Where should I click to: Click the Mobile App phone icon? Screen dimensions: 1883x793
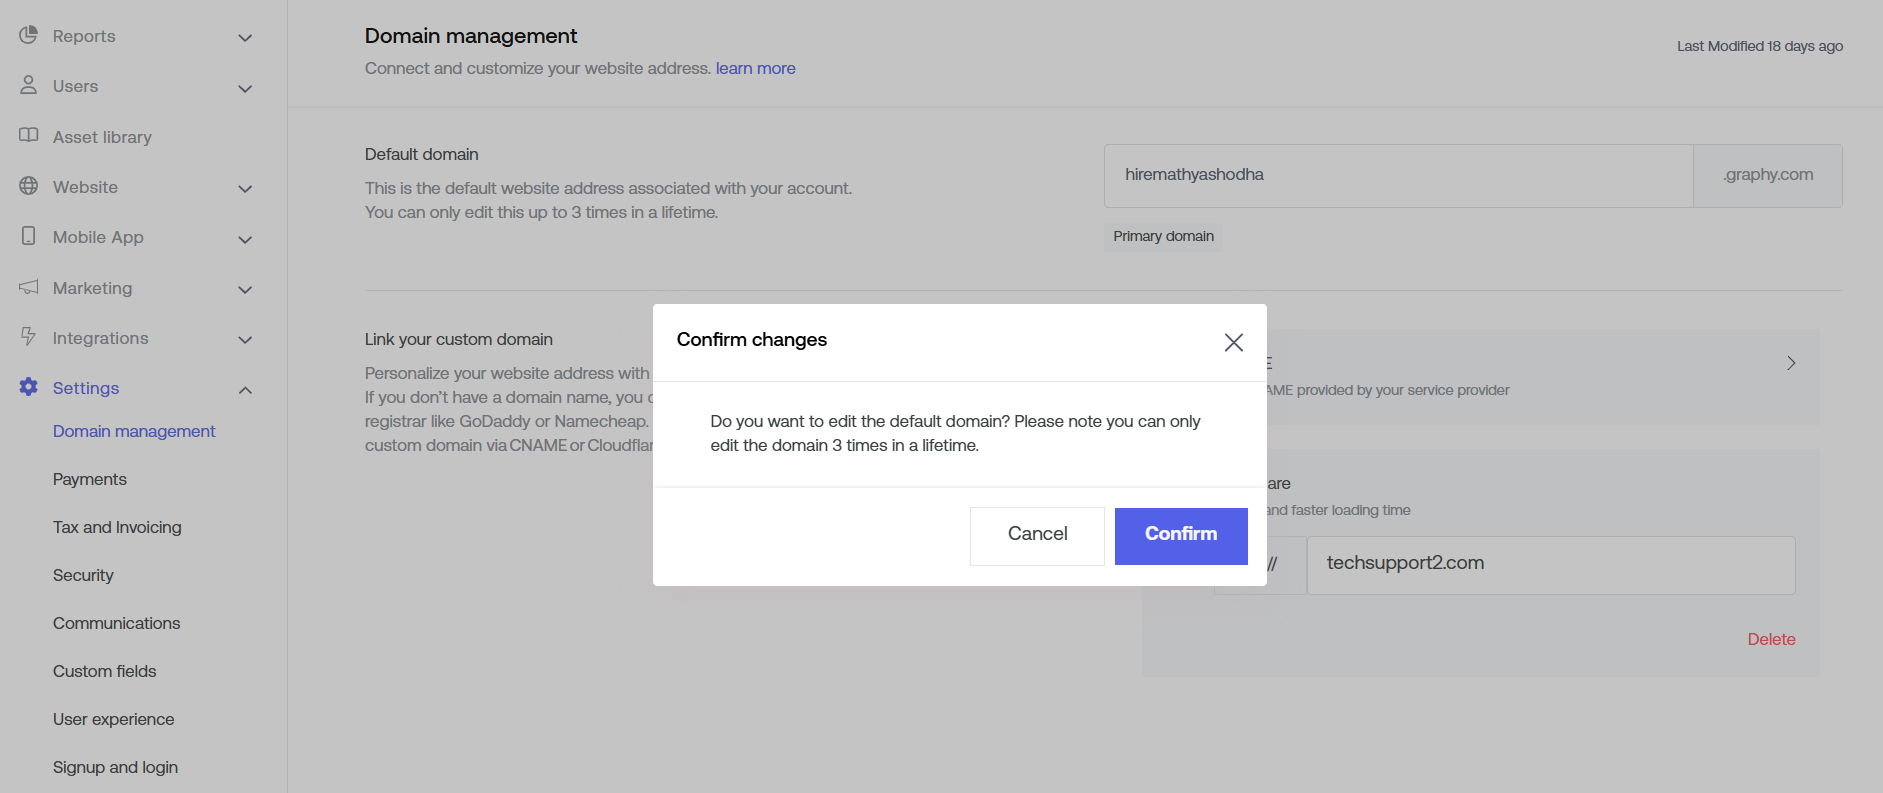(28, 236)
